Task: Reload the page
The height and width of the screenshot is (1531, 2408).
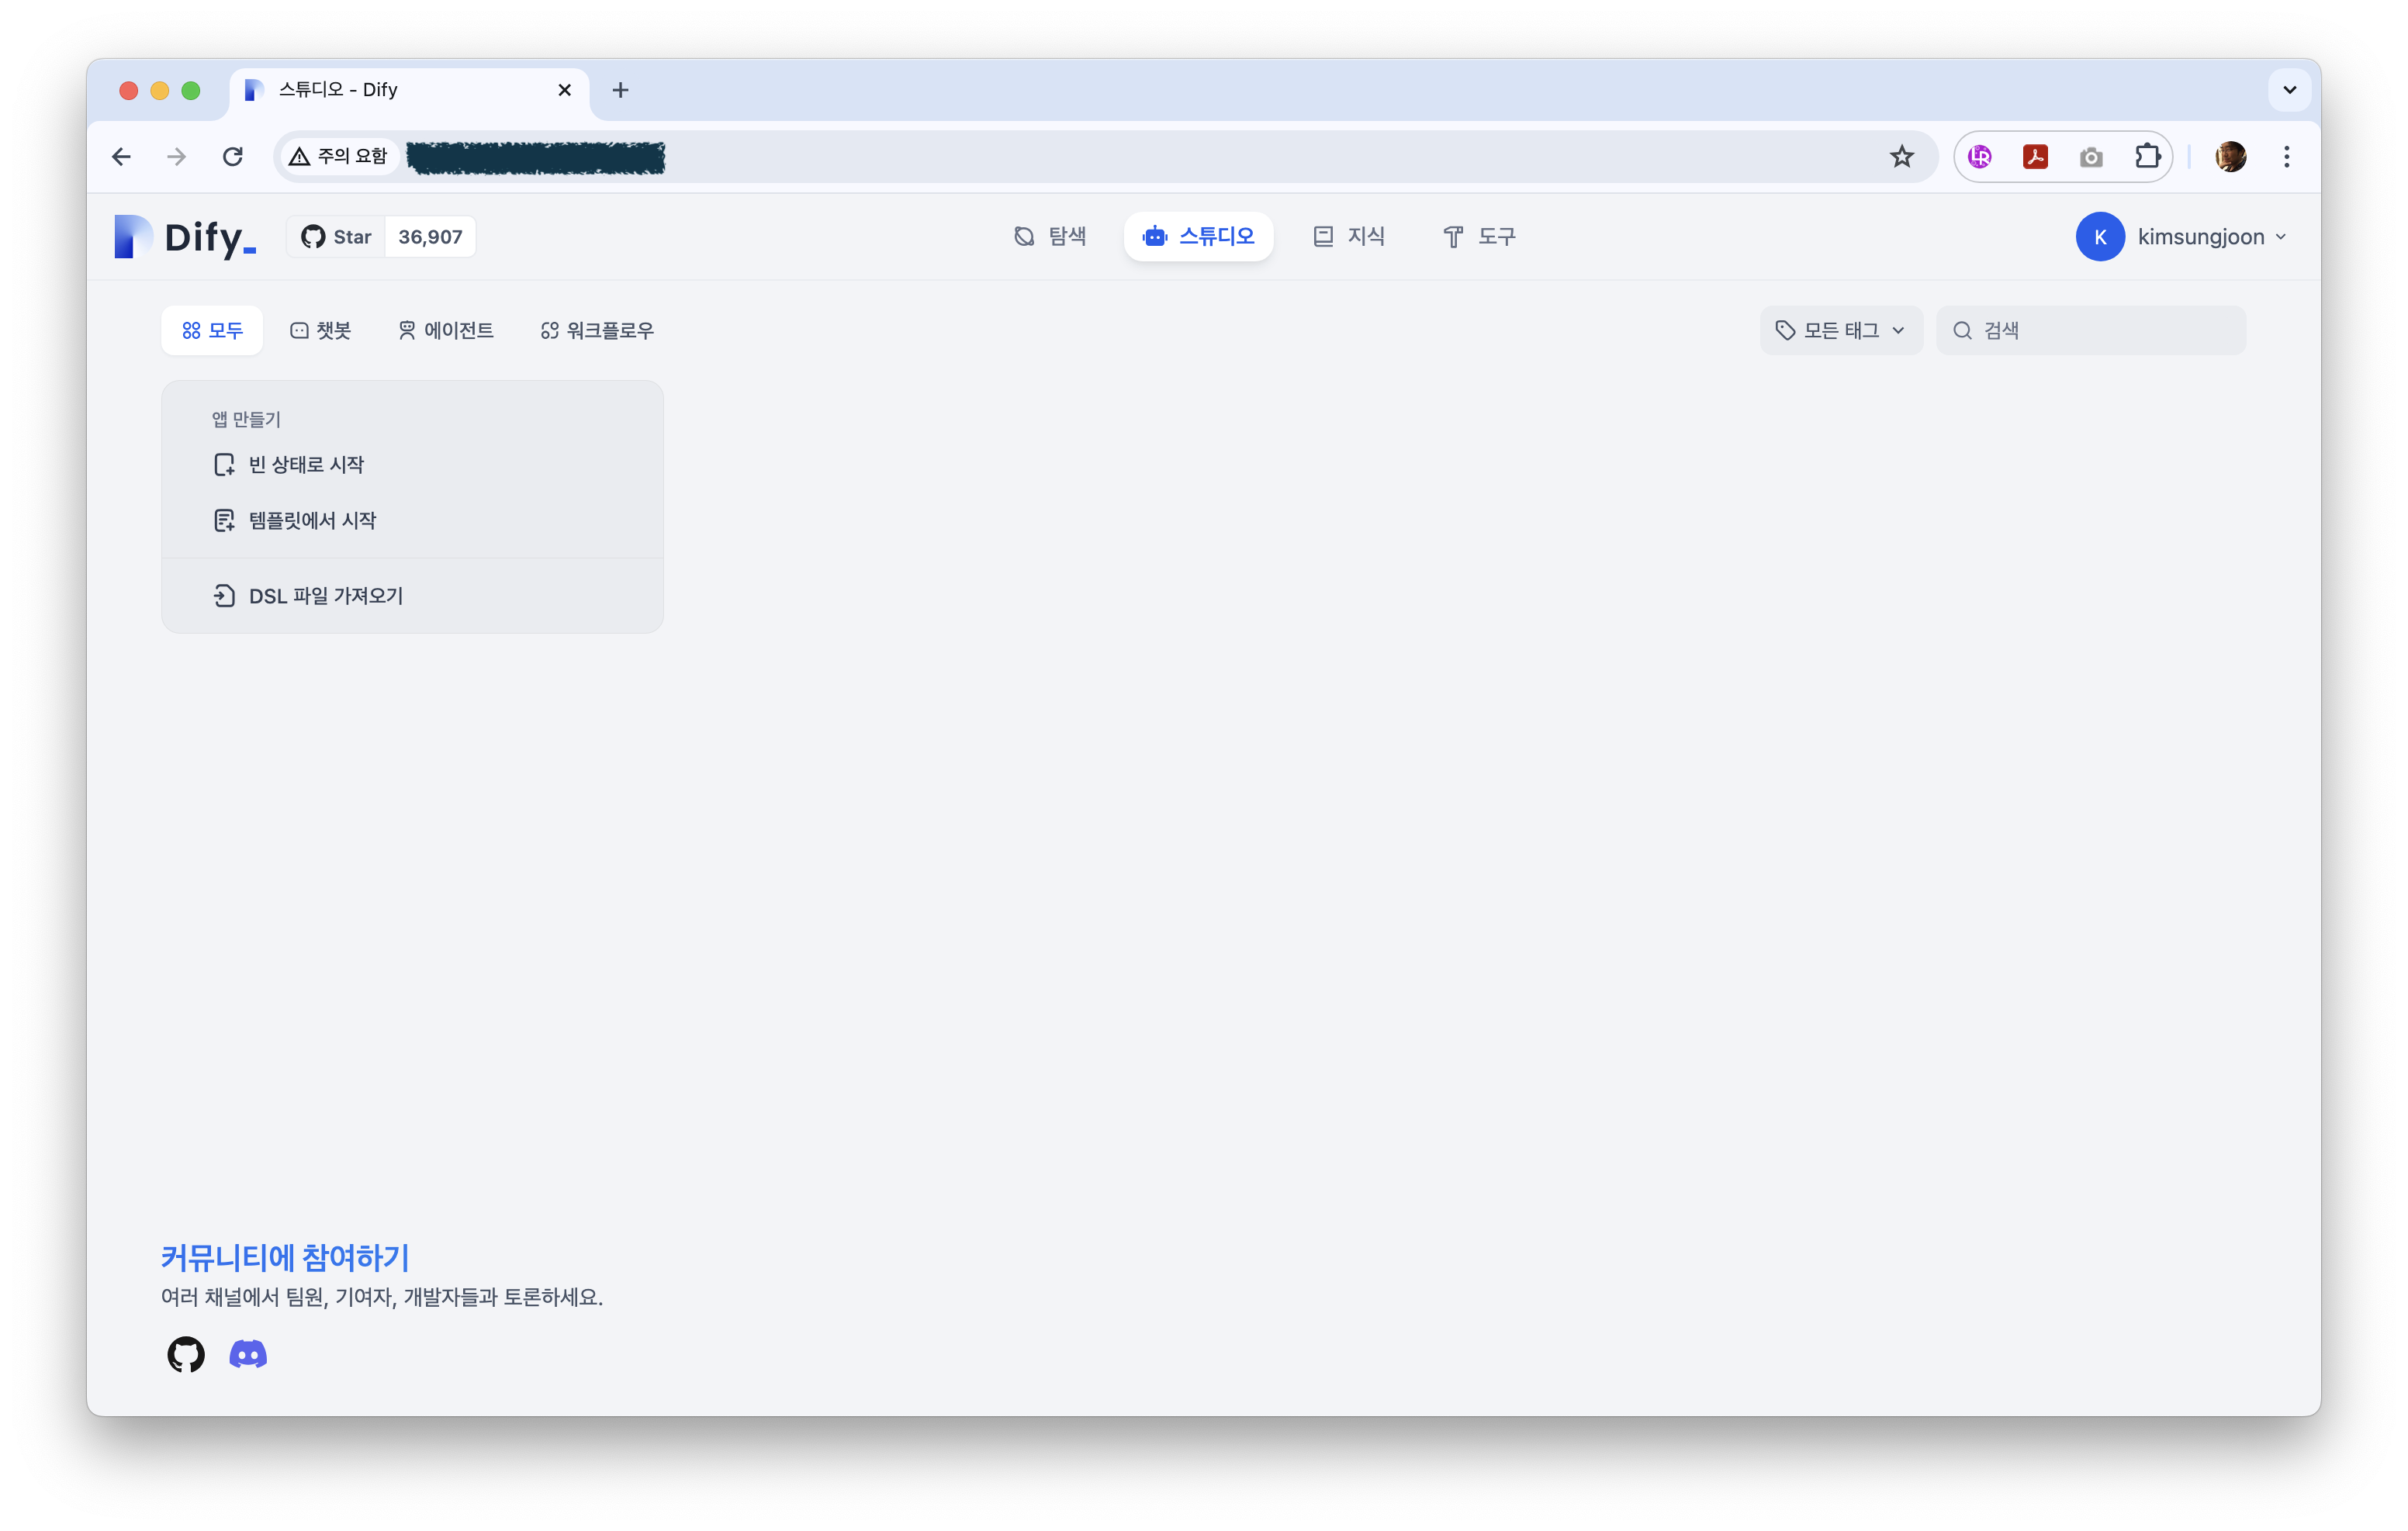Action: [x=233, y=157]
